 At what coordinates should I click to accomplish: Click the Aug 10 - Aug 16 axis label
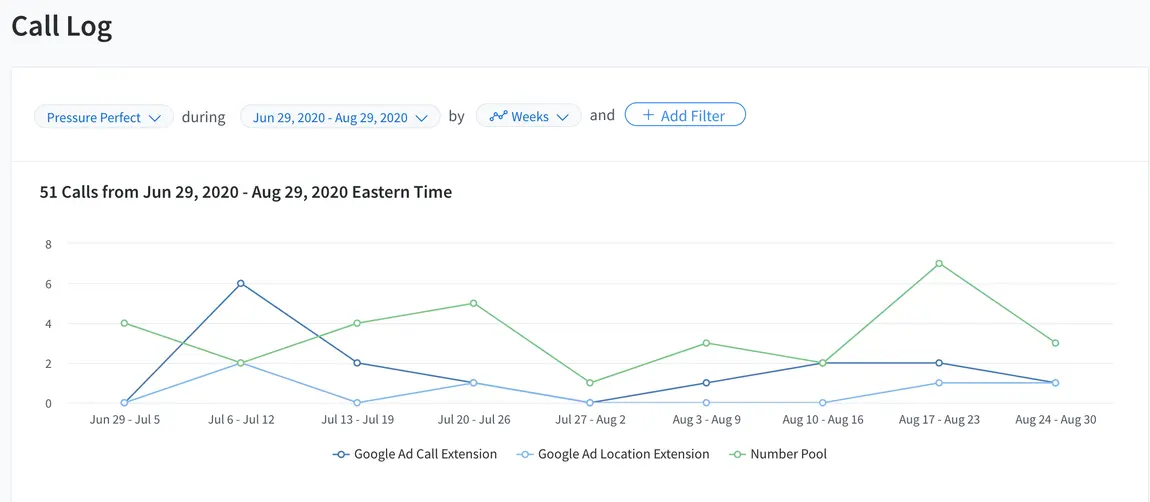point(823,421)
